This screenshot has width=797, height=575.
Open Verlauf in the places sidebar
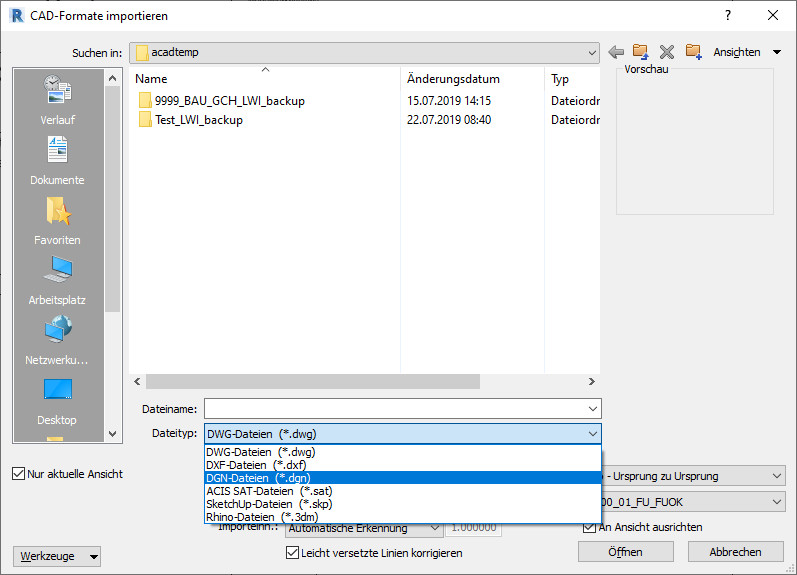tap(58, 102)
